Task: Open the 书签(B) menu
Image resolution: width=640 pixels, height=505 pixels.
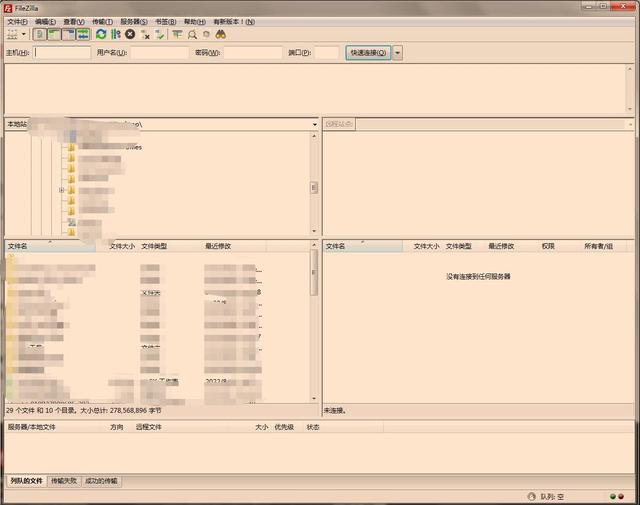Action: click(x=166, y=22)
